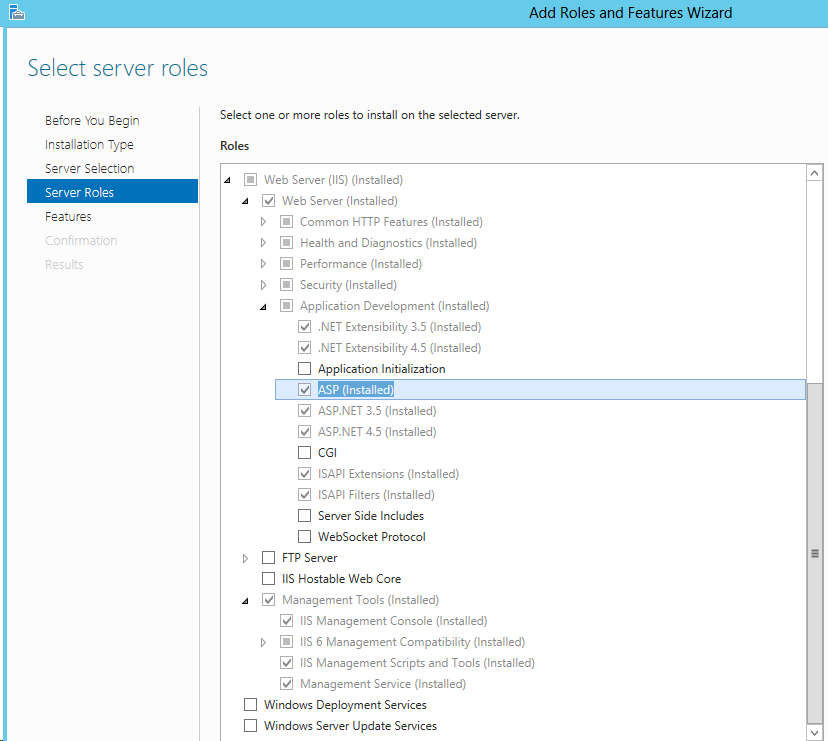Select Management Service (Installed) row
Screen dimensions: 828x741
(x=383, y=683)
